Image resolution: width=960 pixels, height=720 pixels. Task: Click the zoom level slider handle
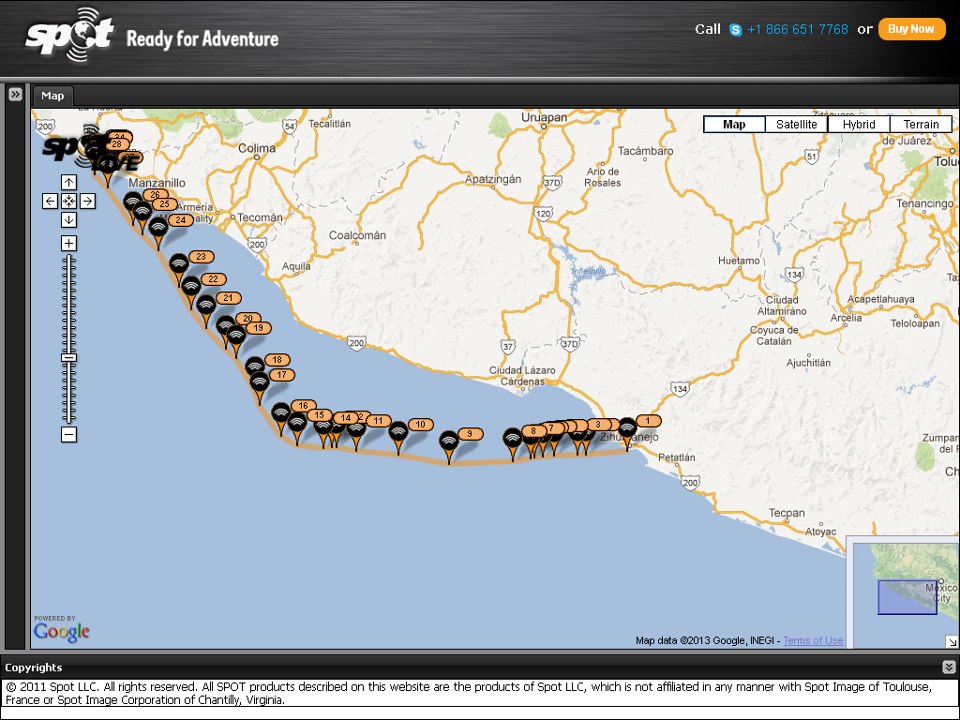point(68,357)
